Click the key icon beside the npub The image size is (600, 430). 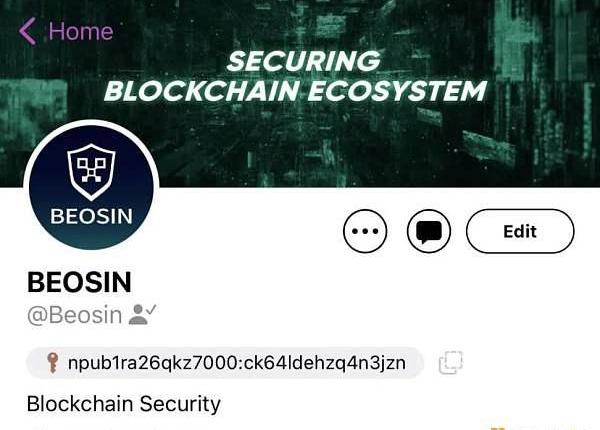(x=52, y=363)
